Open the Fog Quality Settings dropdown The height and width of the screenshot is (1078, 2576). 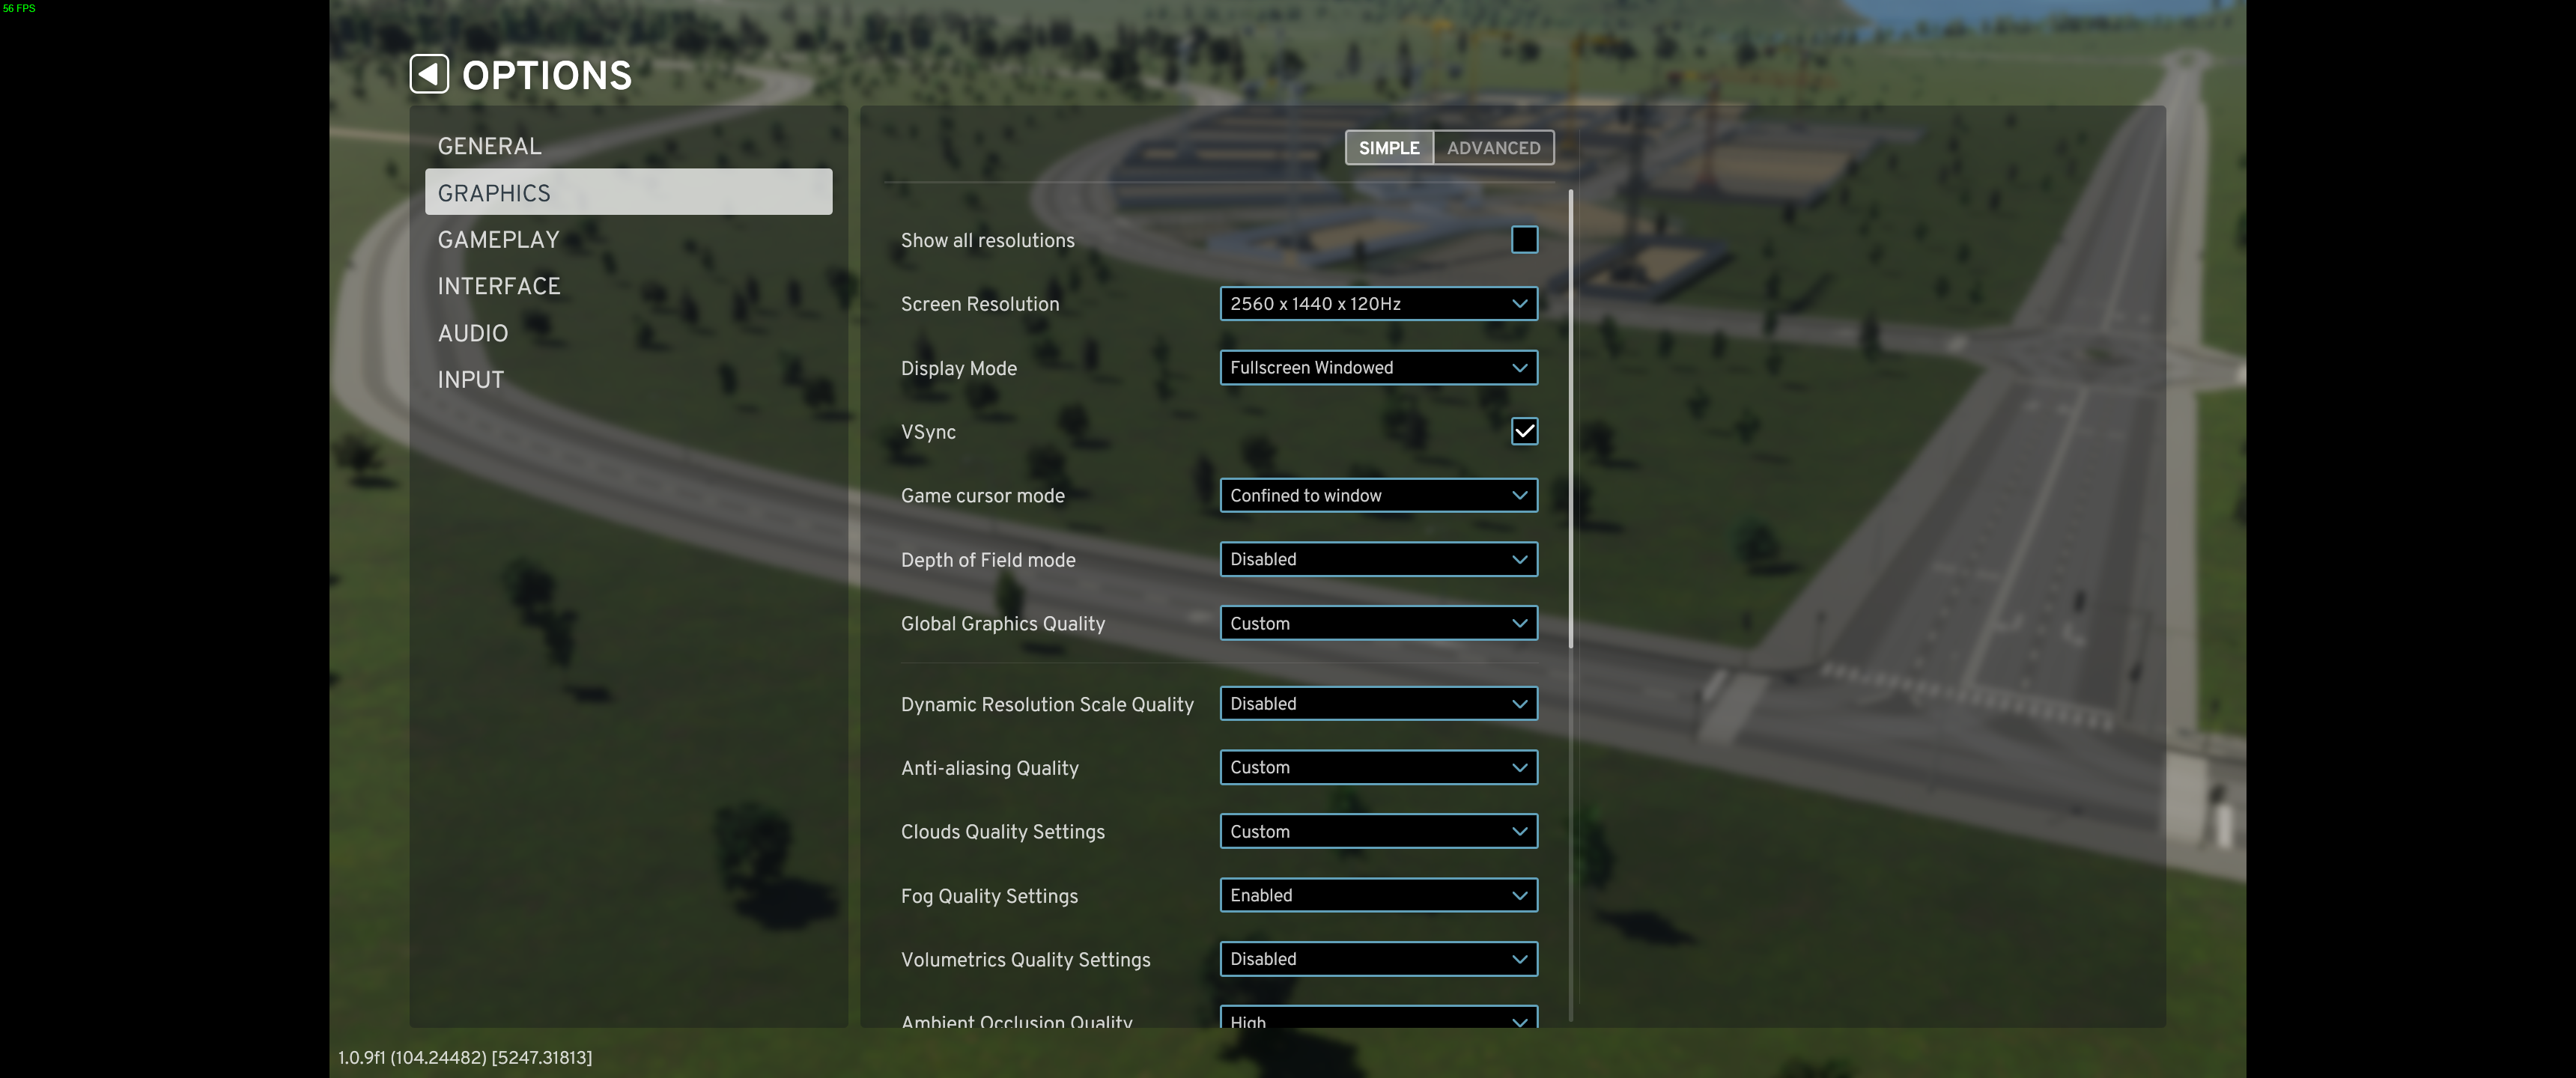[1378, 895]
